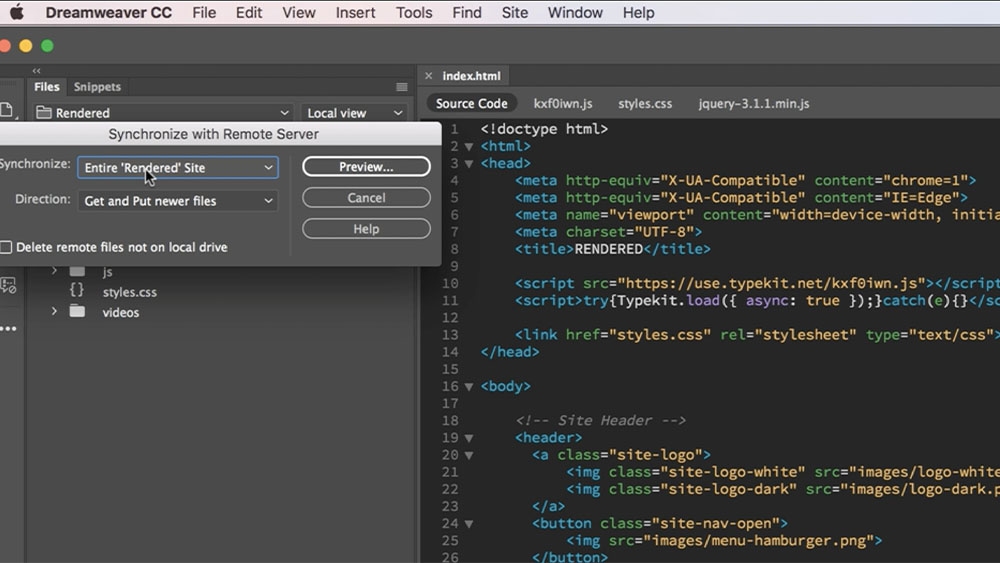Viewport: 1000px width, 563px height.
Task: Click Help in Synchronize dialog
Action: click(366, 229)
